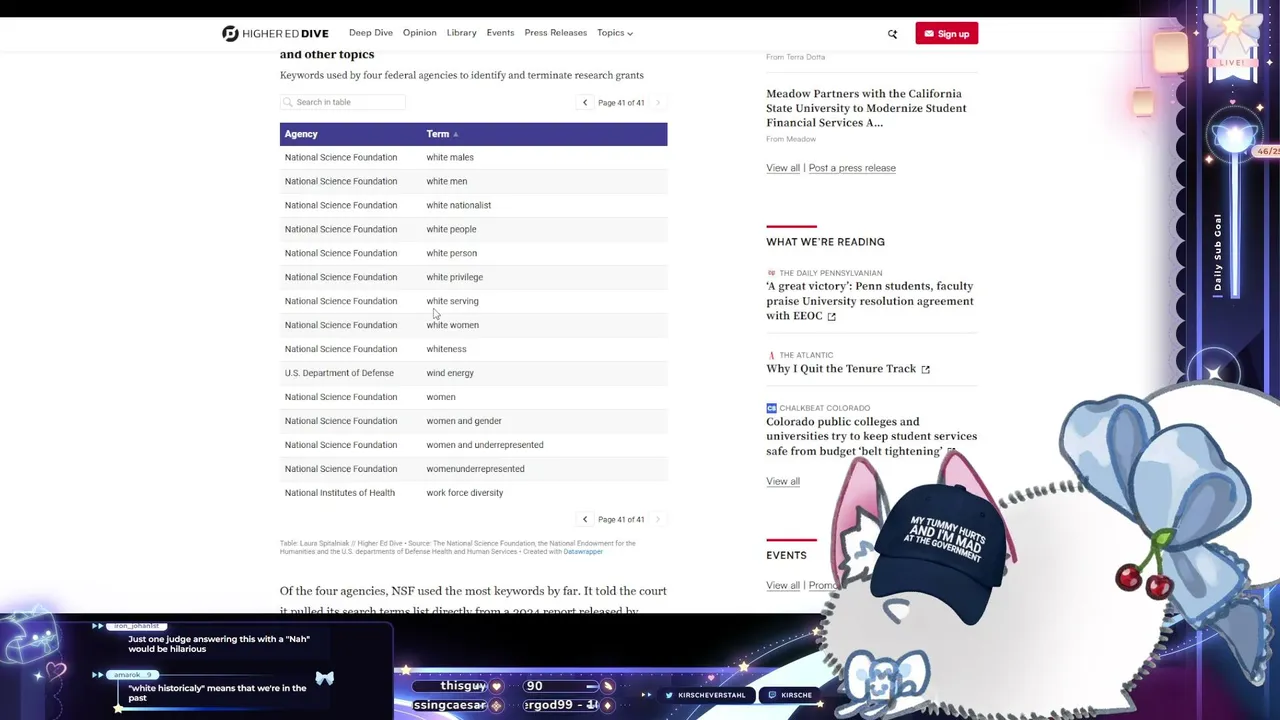Viewport: 1280px width, 720px height.
Task: Select the 'white women' term cell
Action: pos(453,325)
